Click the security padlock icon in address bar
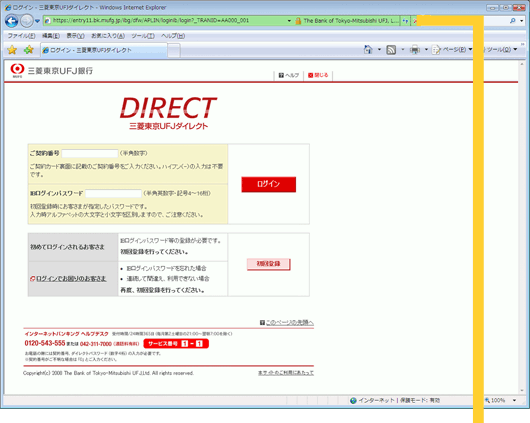Screen dimensions: 530x423 (x=298, y=21)
